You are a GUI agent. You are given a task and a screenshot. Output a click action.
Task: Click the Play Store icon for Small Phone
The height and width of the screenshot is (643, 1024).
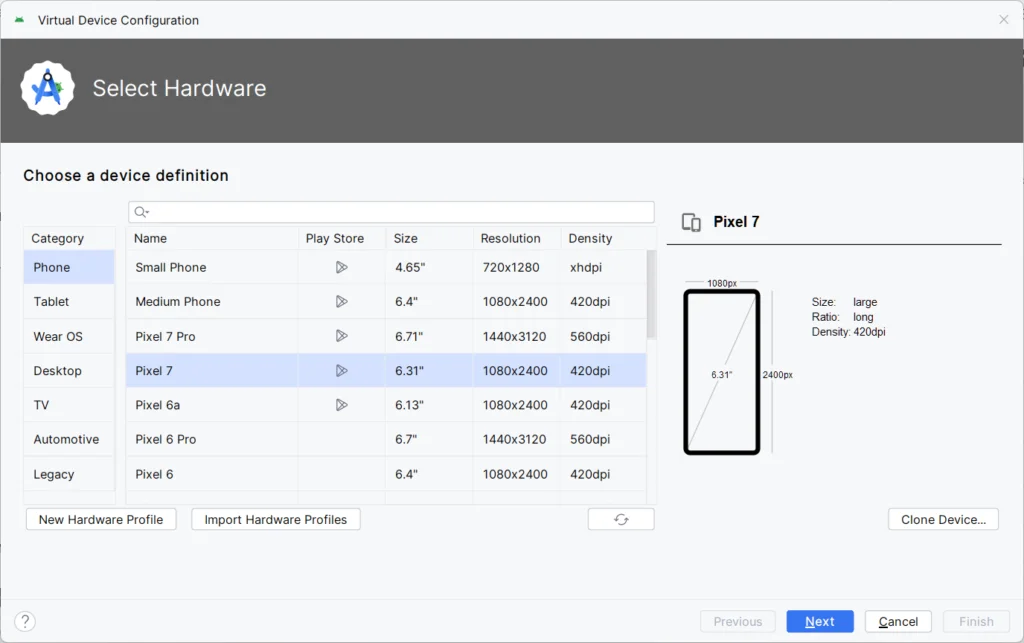click(x=341, y=267)
